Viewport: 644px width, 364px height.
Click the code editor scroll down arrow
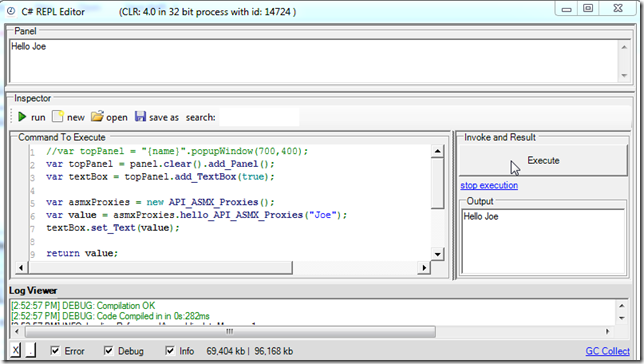coord(438,254)
